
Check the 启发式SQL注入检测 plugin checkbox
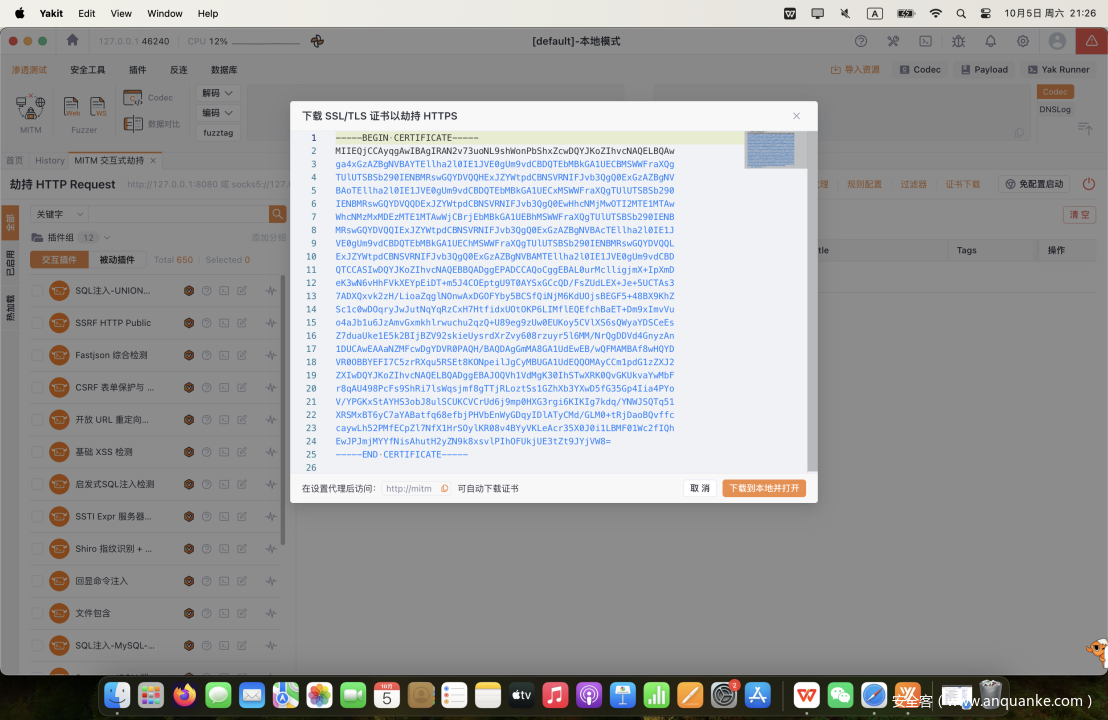pos(37,484)
